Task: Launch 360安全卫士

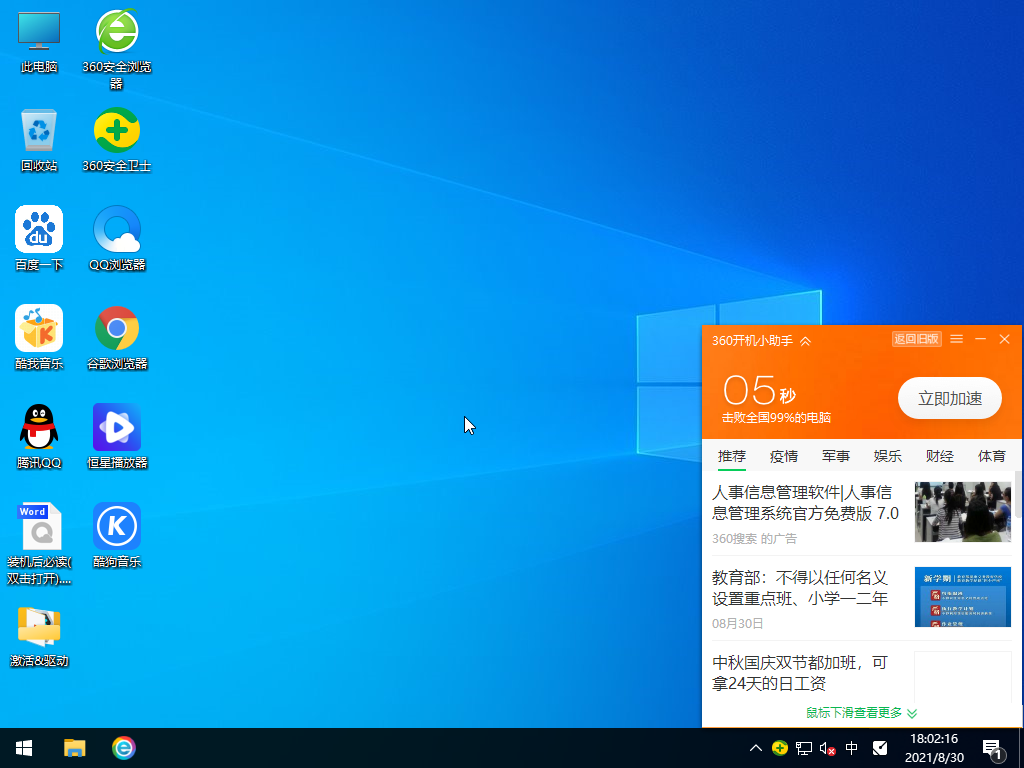Action: click(x=117, y=130)
